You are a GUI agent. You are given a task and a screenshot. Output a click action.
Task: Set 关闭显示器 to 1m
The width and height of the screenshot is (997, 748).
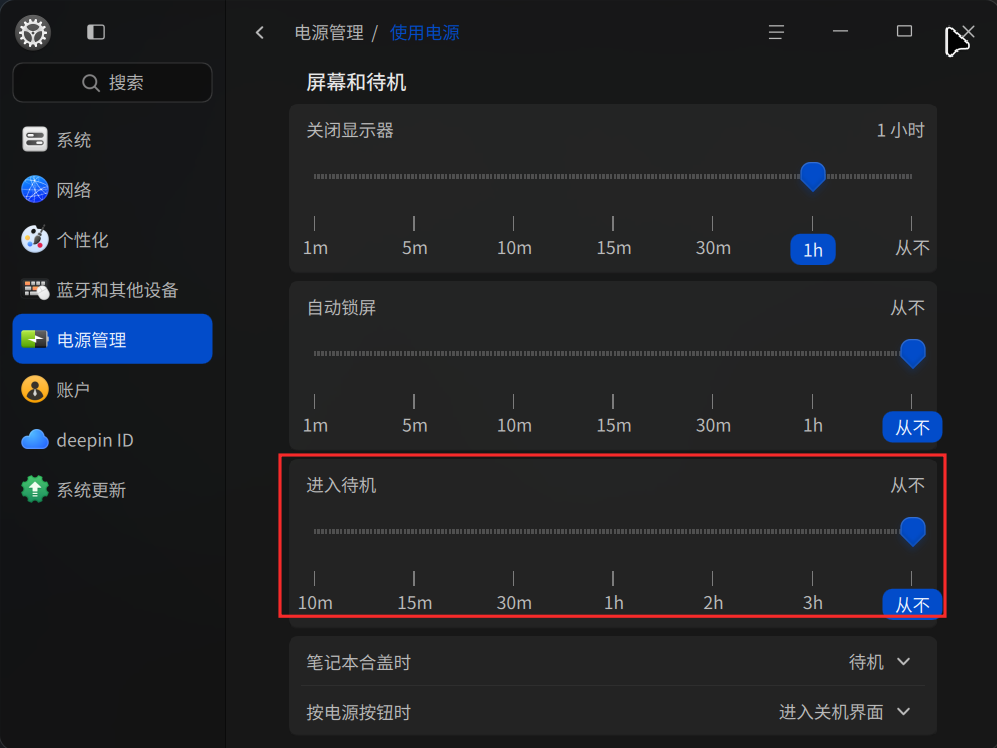pos(315,247)
